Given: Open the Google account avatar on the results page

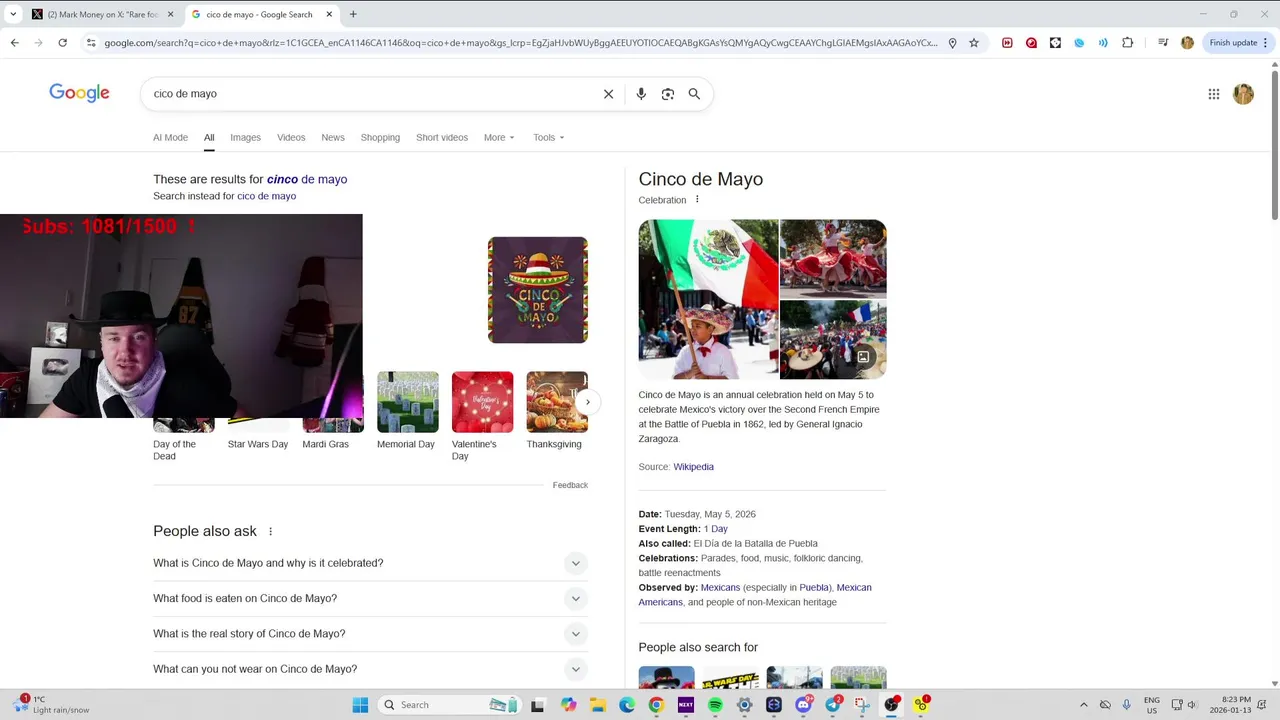Looking at the screenshot, I should pos(1243,94).
